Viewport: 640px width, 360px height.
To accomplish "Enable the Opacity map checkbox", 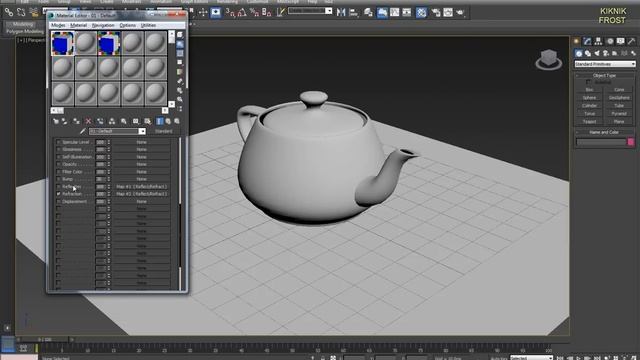I will [x=58, y=164].
